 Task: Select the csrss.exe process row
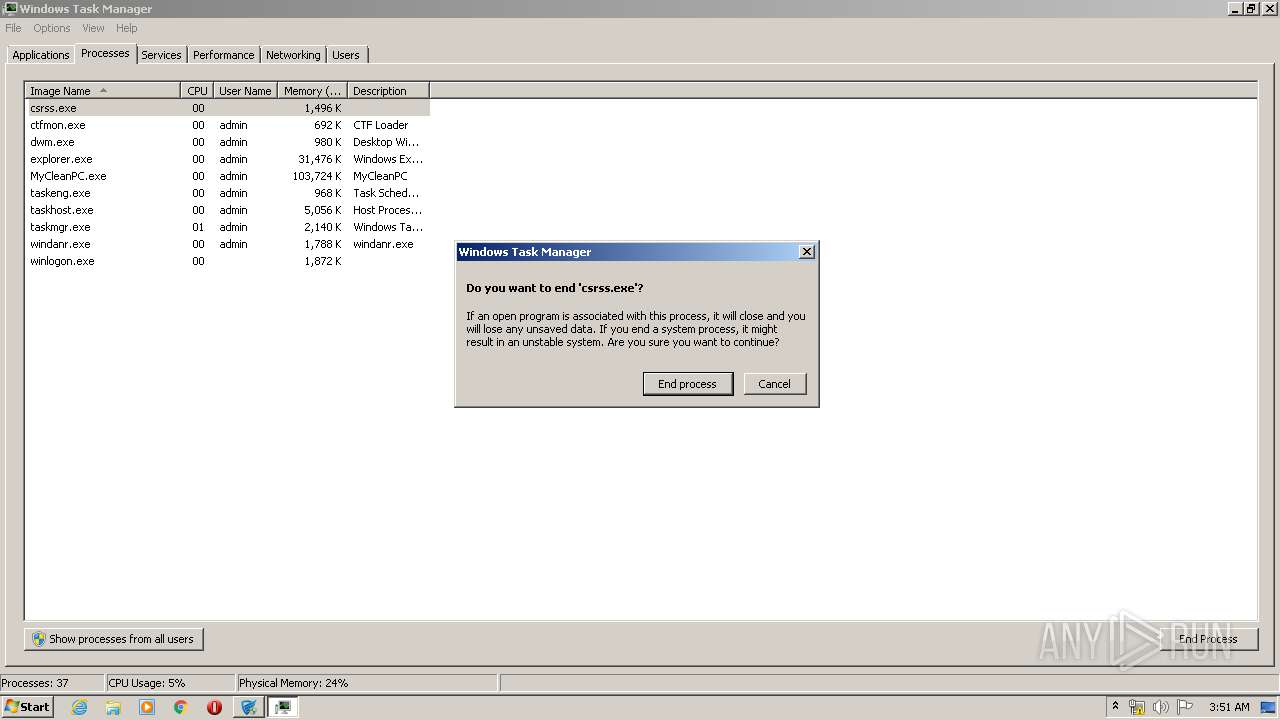coord(228,108)
